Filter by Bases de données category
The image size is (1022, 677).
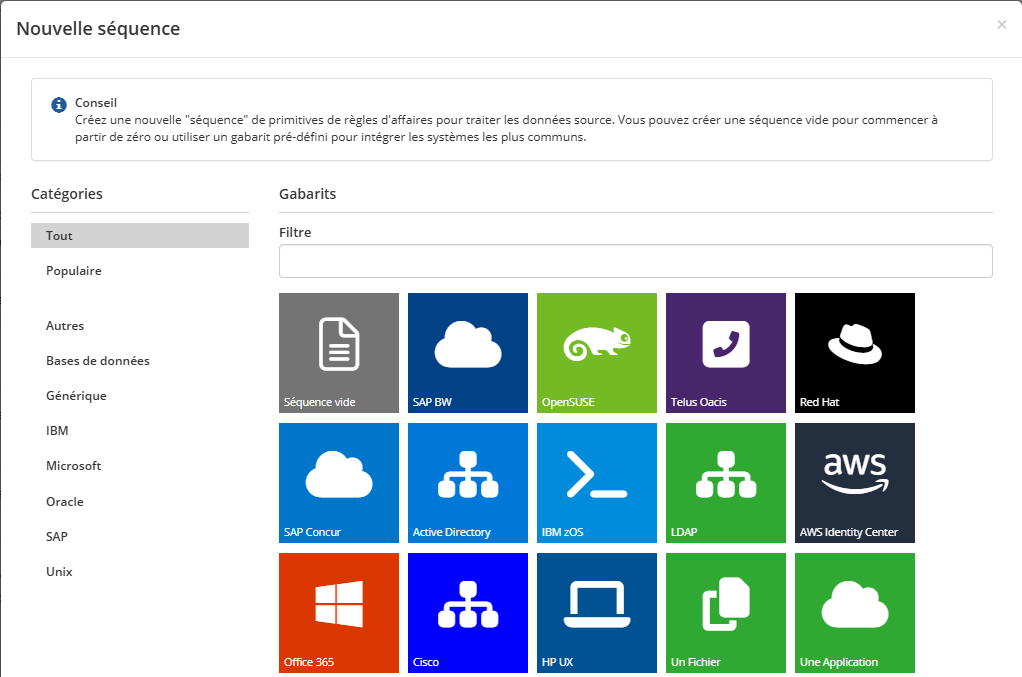[98, 361]
